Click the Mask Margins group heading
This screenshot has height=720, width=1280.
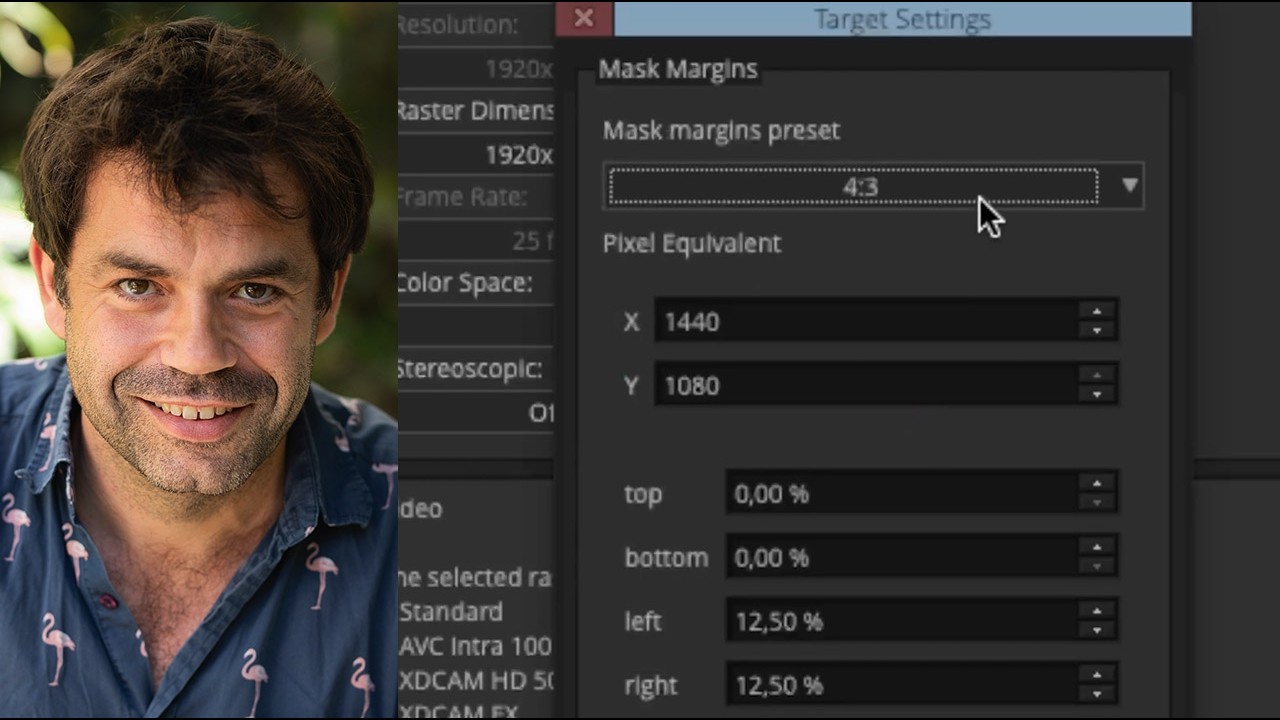click(x=678, y=69)
